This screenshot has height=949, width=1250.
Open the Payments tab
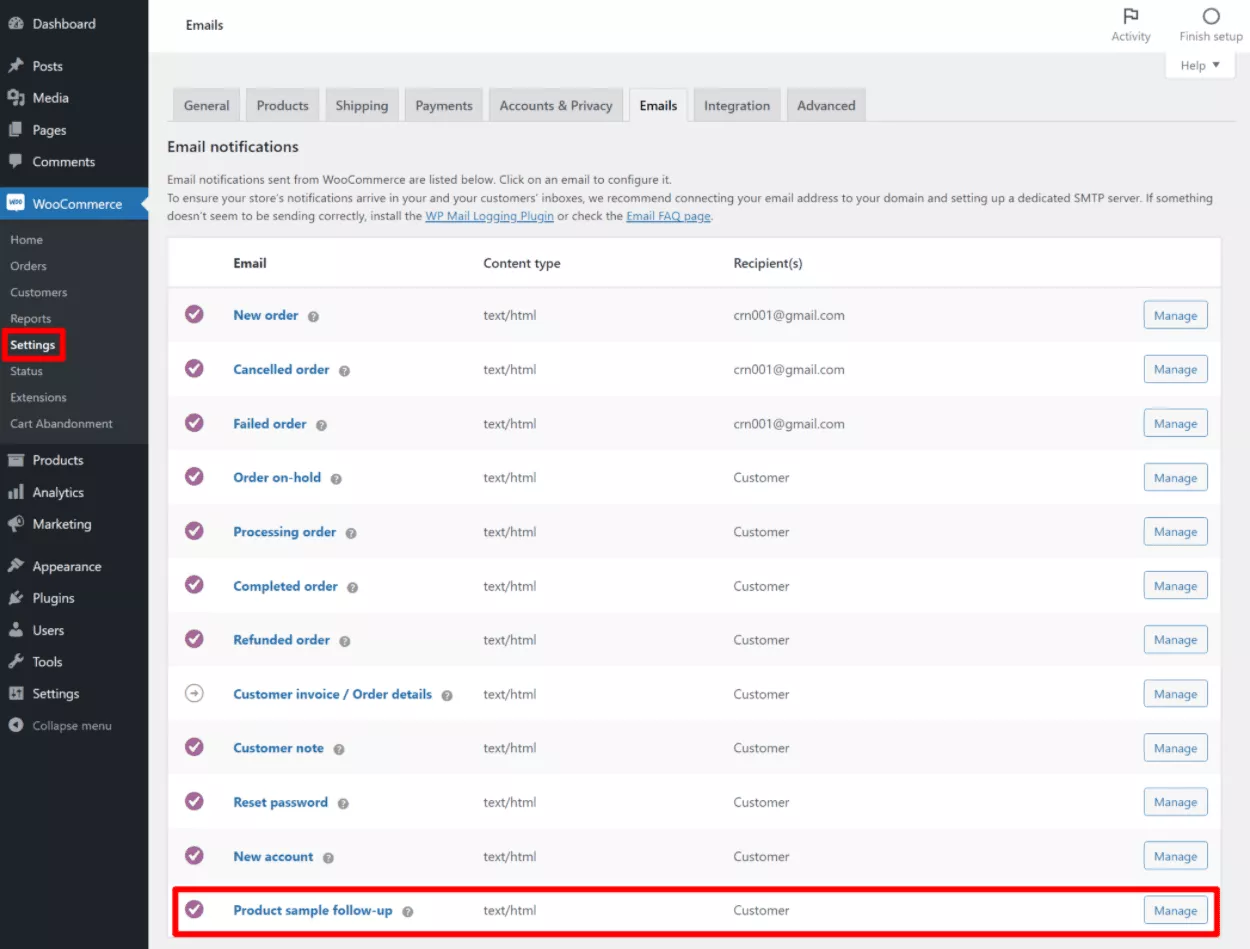click(x=444, y=105)
